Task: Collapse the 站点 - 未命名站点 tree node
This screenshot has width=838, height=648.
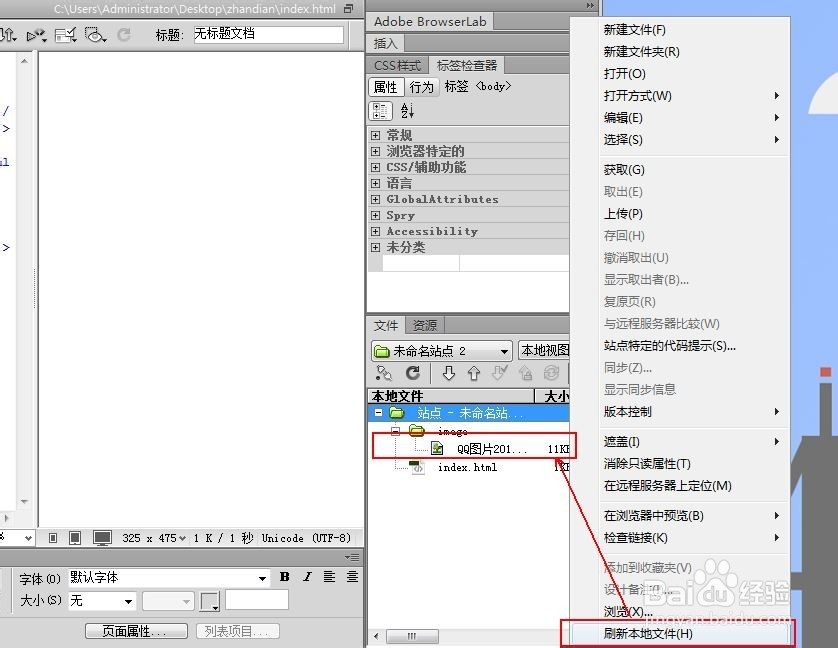Action: (x=378, y=412)
